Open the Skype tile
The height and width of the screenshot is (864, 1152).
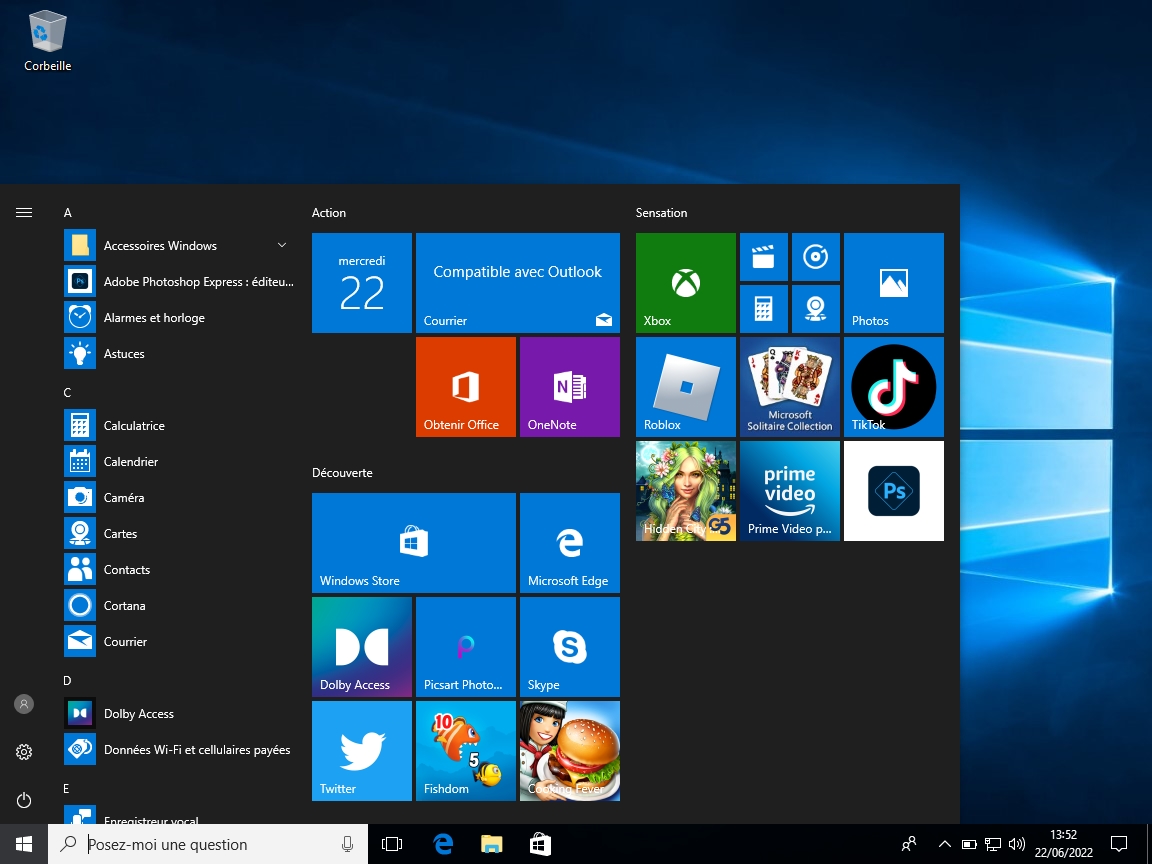(x=569, y=647)
